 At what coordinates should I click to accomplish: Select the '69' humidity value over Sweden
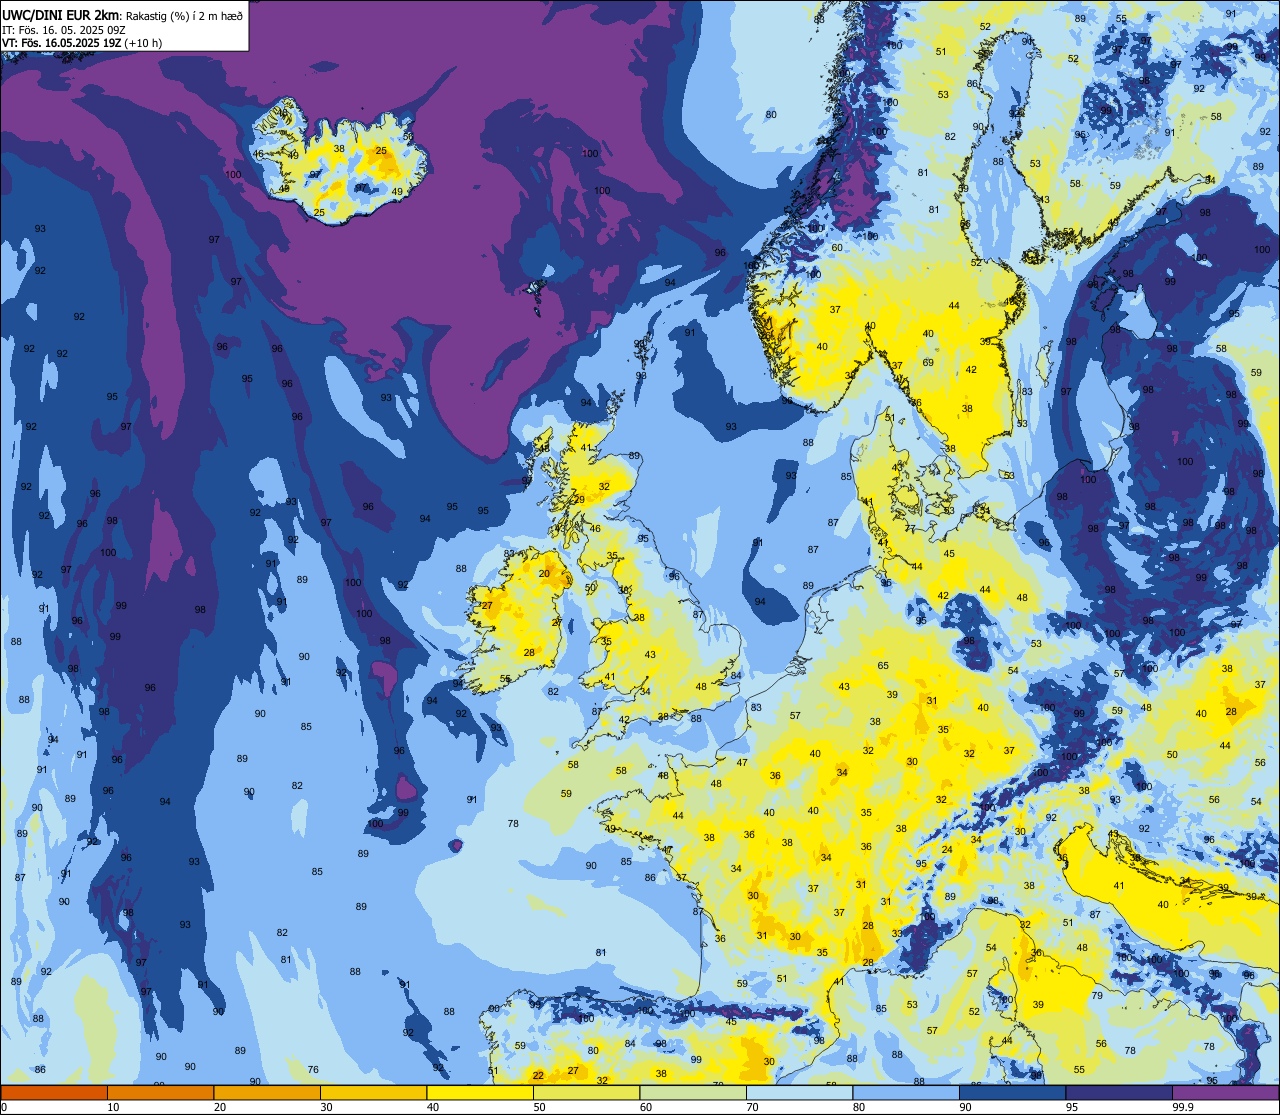928,362
